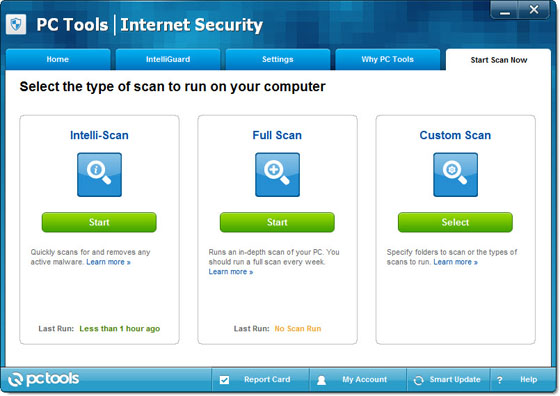
Task: Click the Report Card checkmark icon
Action: pyautogui.click(x=224, y=380)
